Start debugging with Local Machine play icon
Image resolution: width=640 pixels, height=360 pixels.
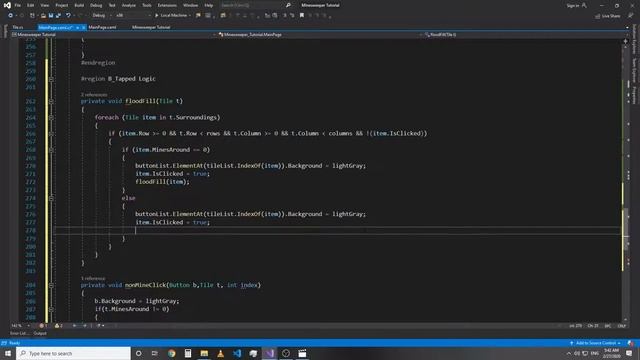(x=156, y=16)
